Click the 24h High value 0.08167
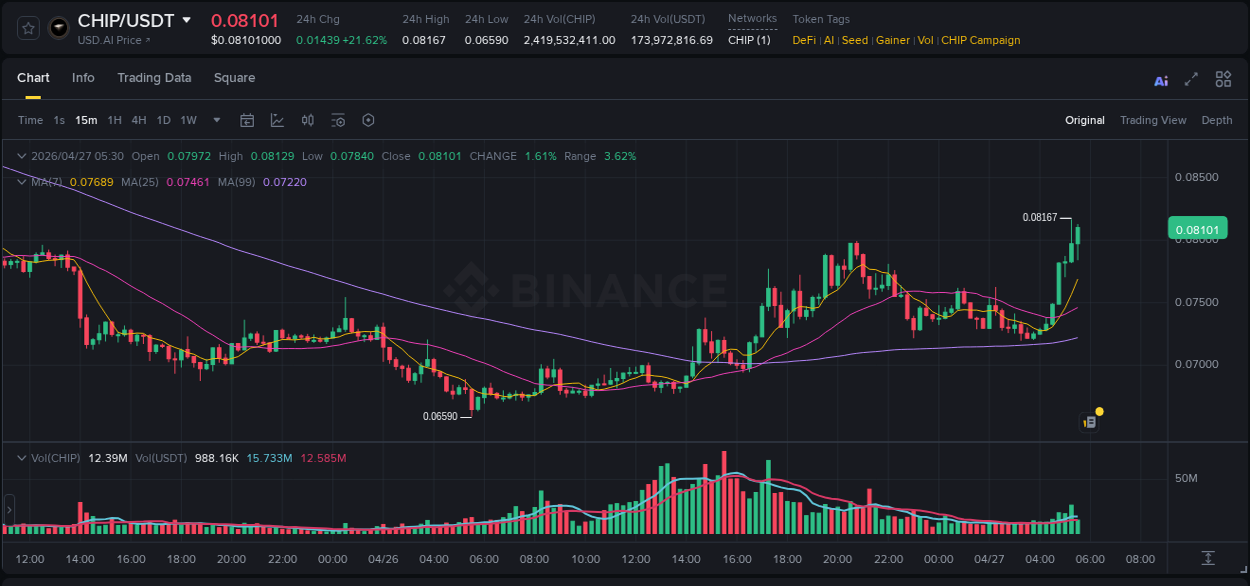The width and height of the screenshot is (1250, 586). pos(424,40)
